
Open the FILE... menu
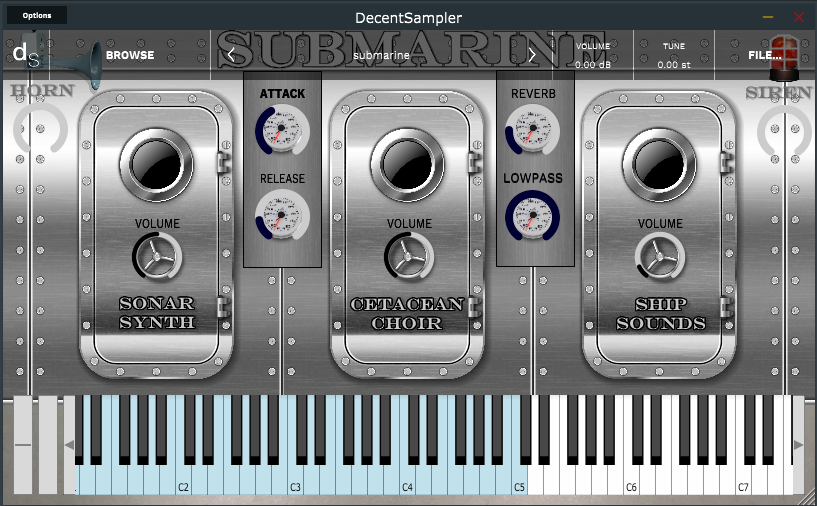click(764, 55)
